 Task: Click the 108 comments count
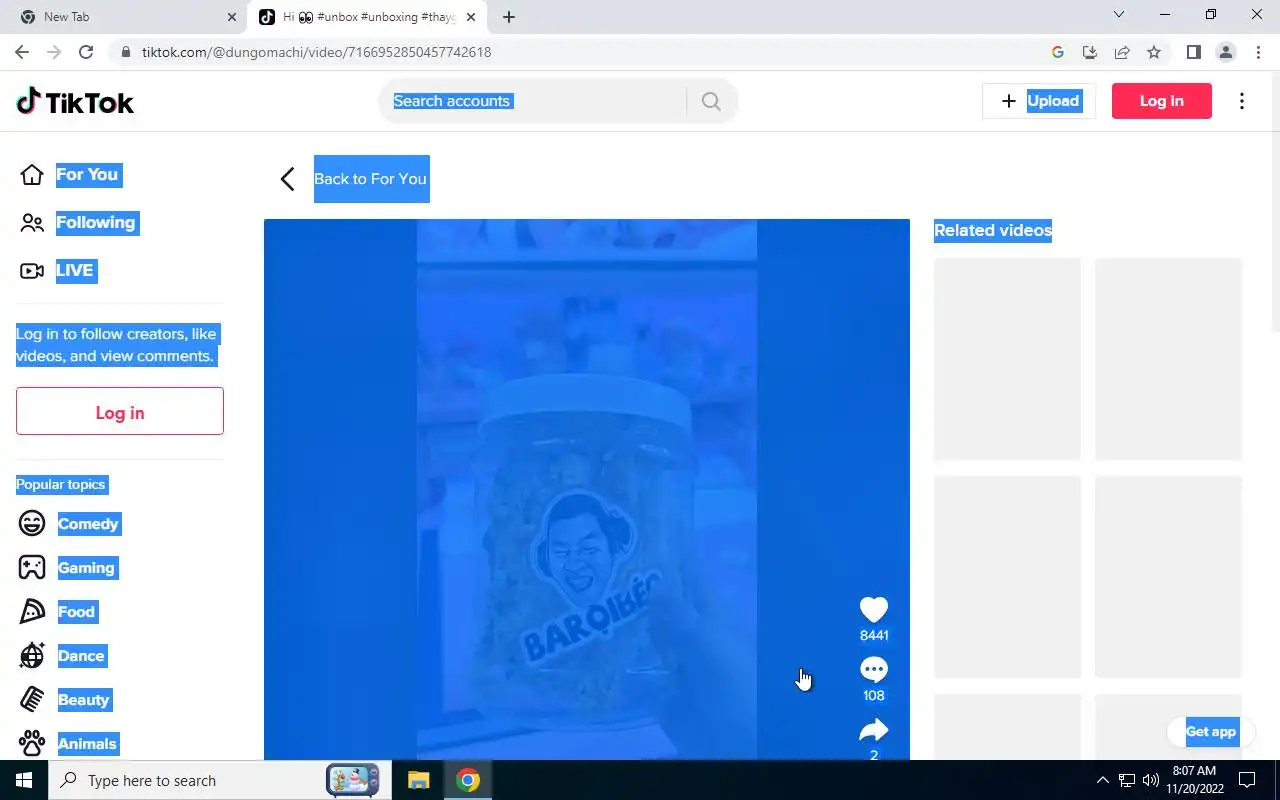pos(874,695)
